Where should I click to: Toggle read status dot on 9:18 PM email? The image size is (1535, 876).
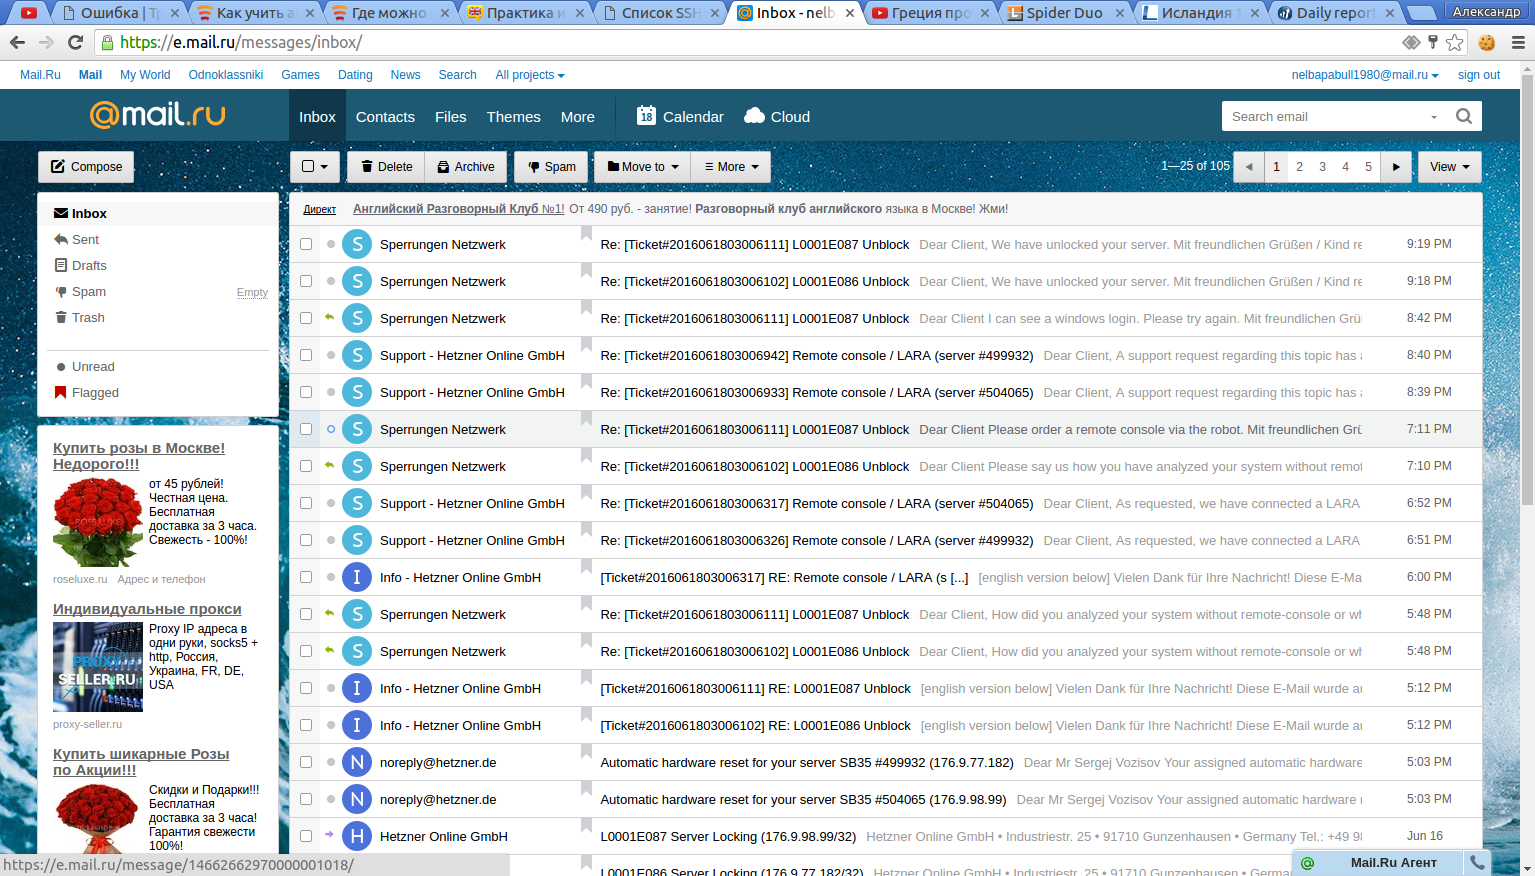[331, 281]
